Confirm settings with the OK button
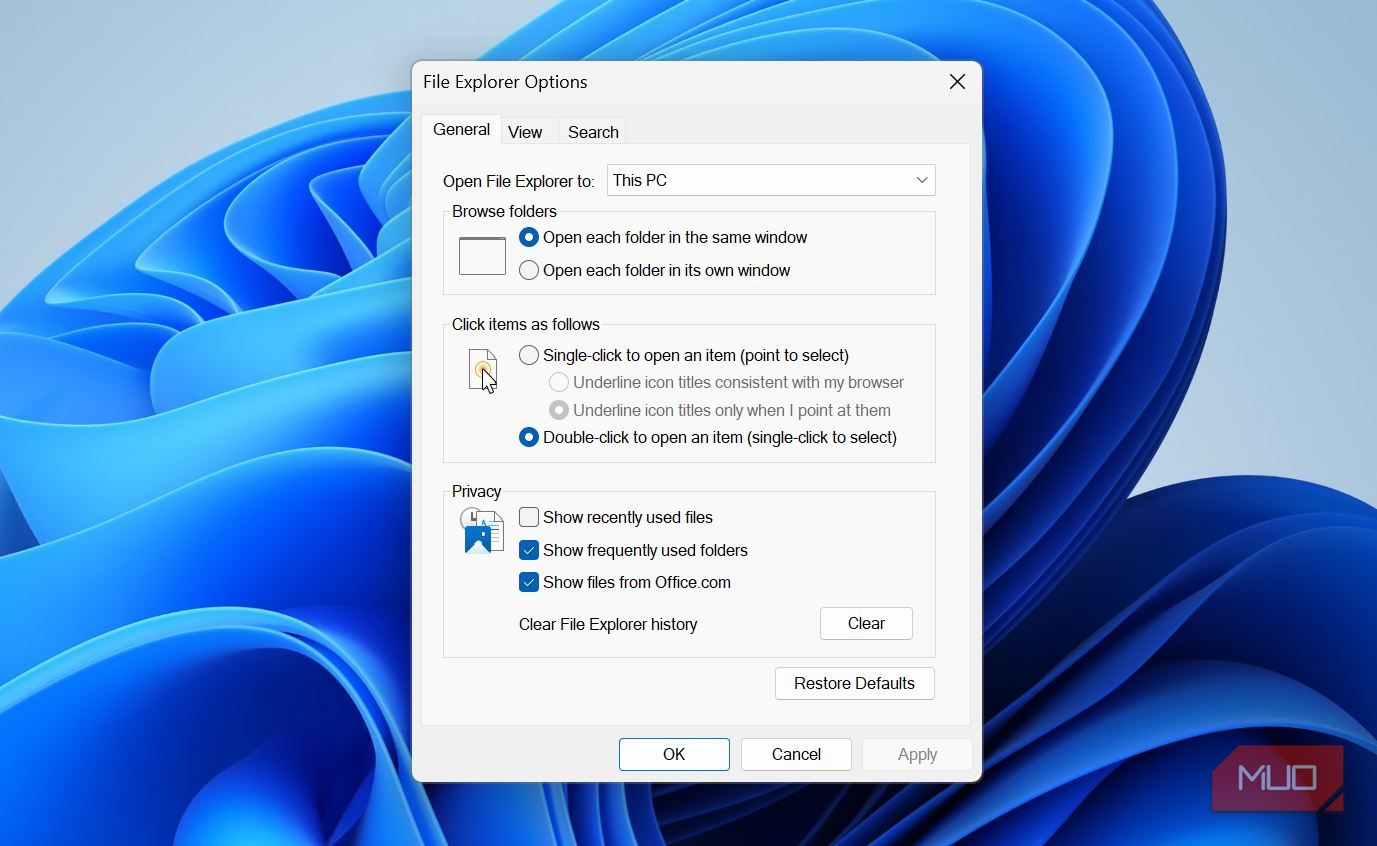The width and height of the screenshot is (1377, 846). pos(674,754)
